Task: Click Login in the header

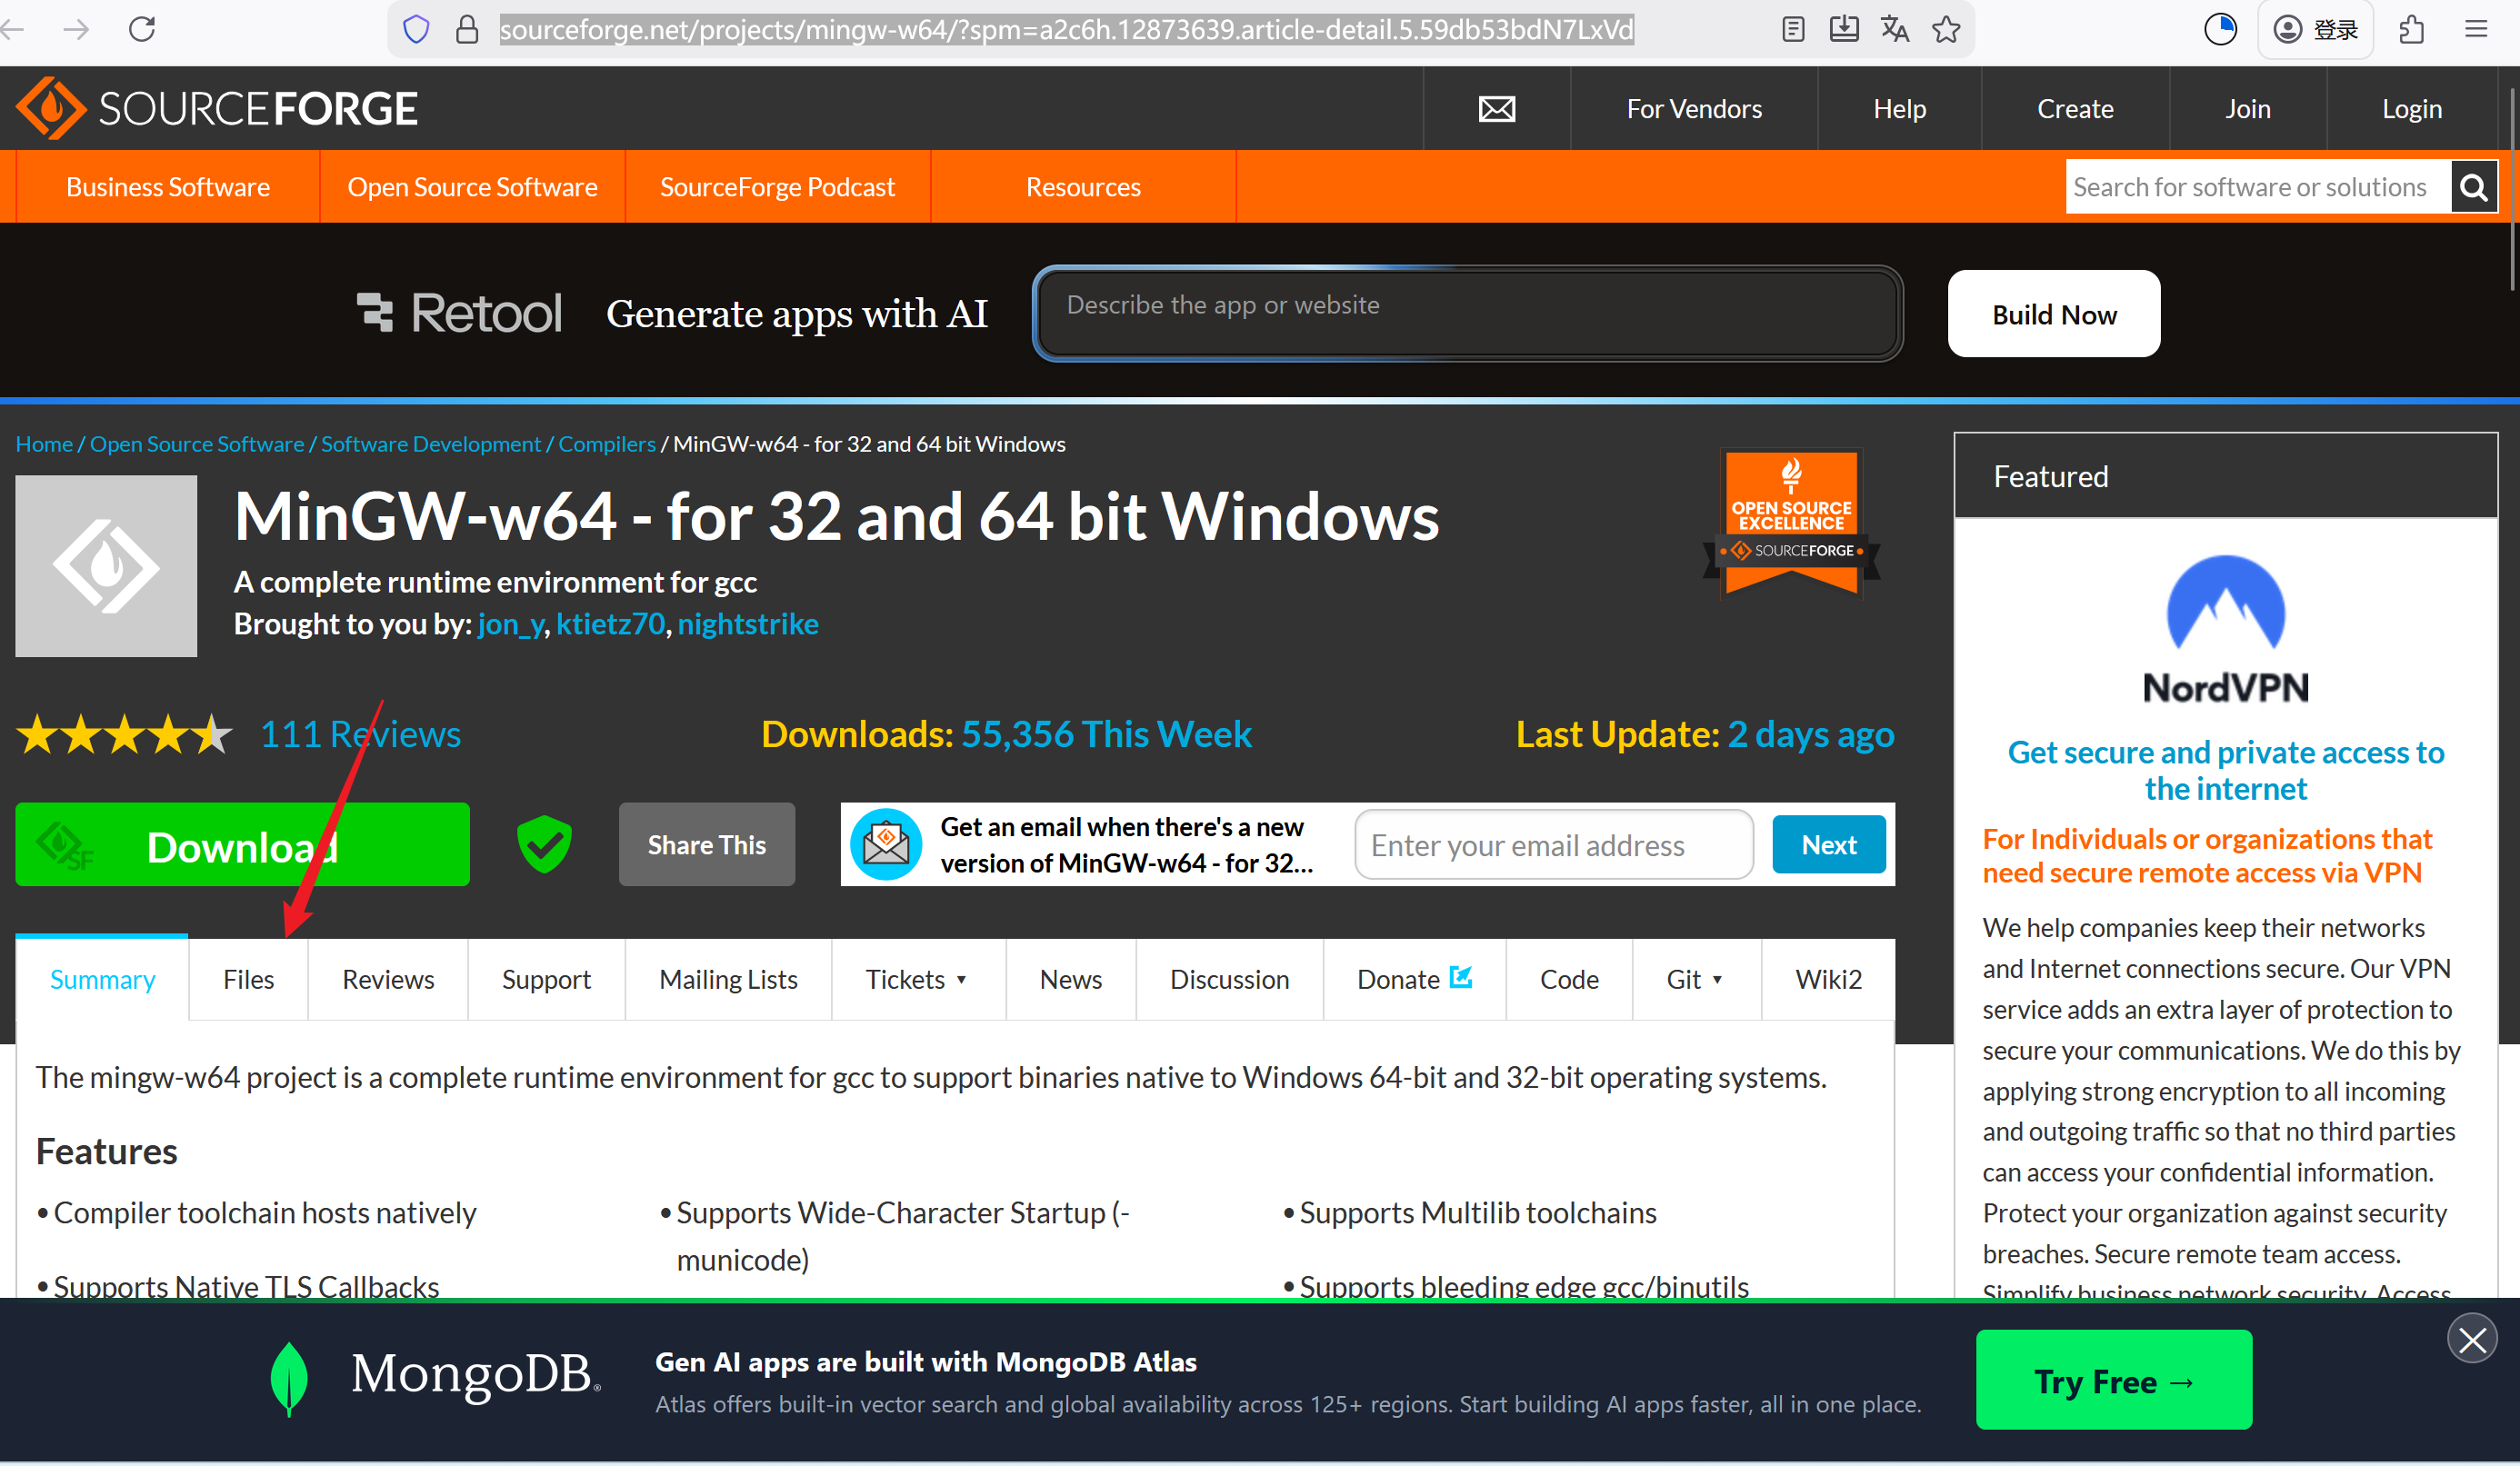Action: (2411, 108)
